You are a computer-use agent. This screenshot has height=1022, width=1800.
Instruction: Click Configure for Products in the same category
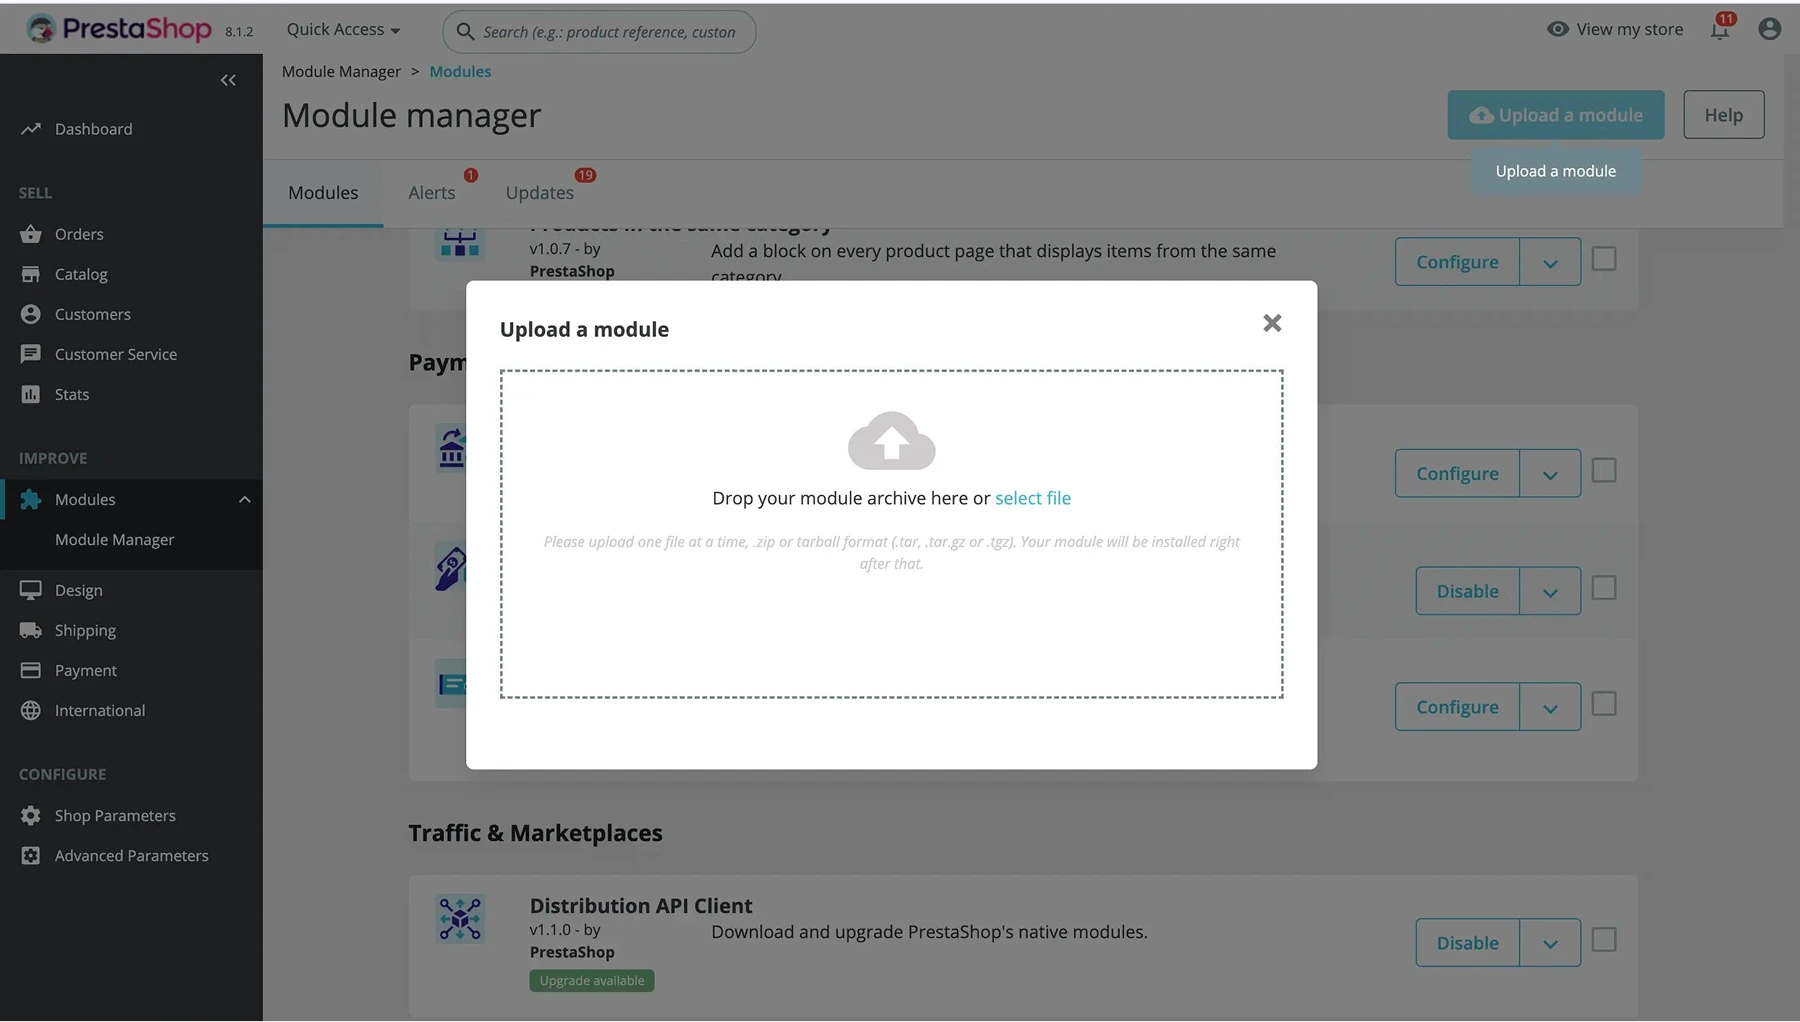[1457, 262]
